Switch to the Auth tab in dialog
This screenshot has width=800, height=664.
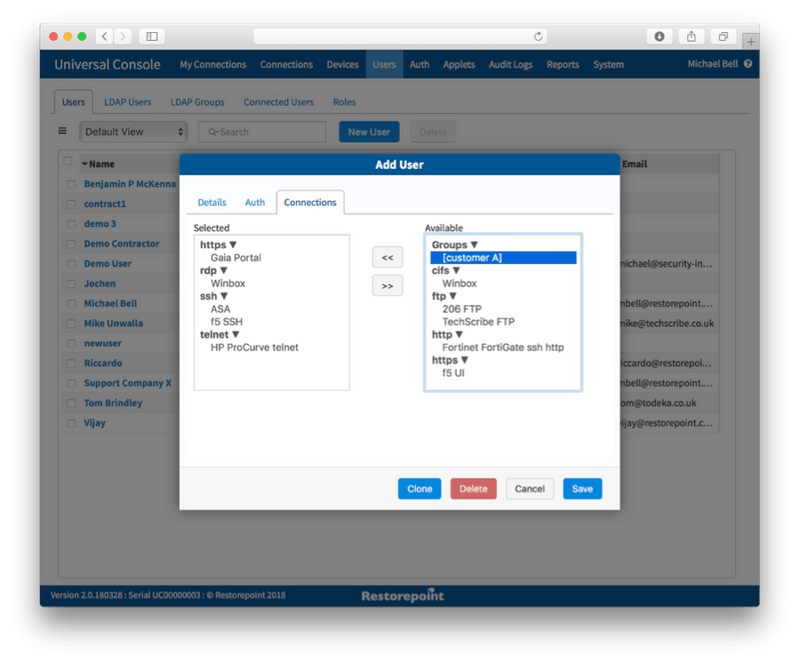255,203
